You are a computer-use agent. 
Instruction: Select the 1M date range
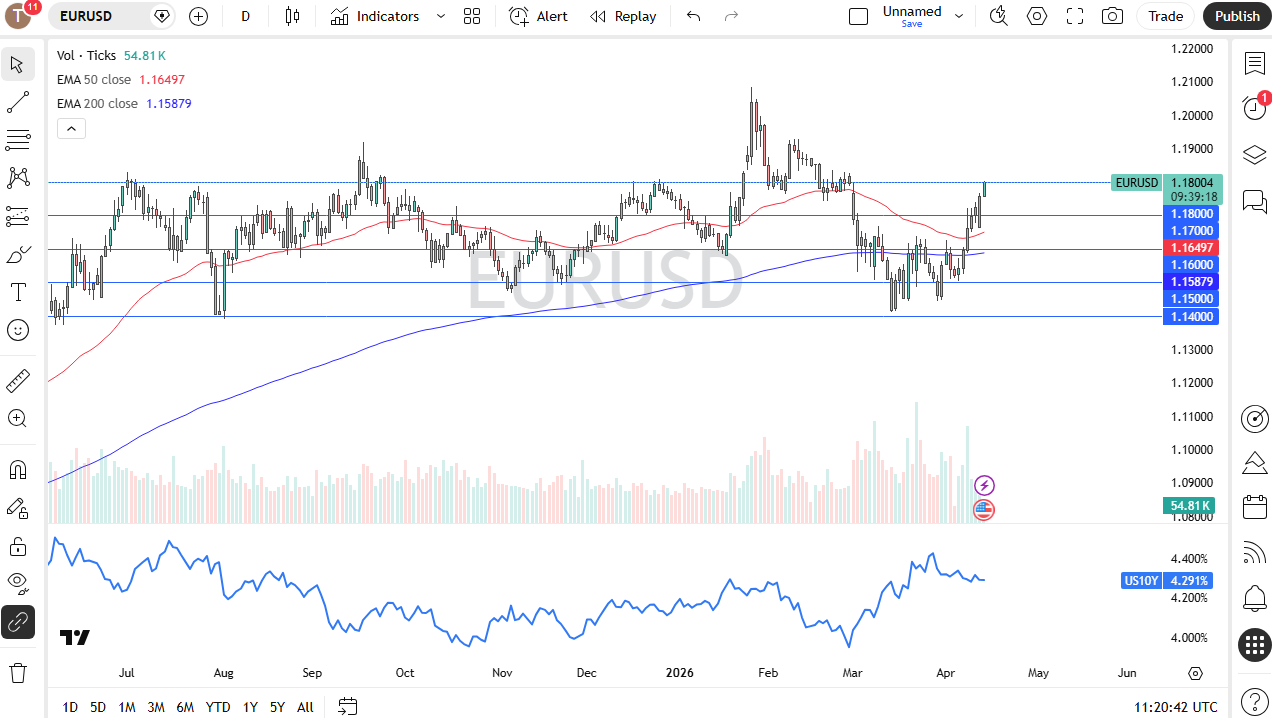click(126, 707)
